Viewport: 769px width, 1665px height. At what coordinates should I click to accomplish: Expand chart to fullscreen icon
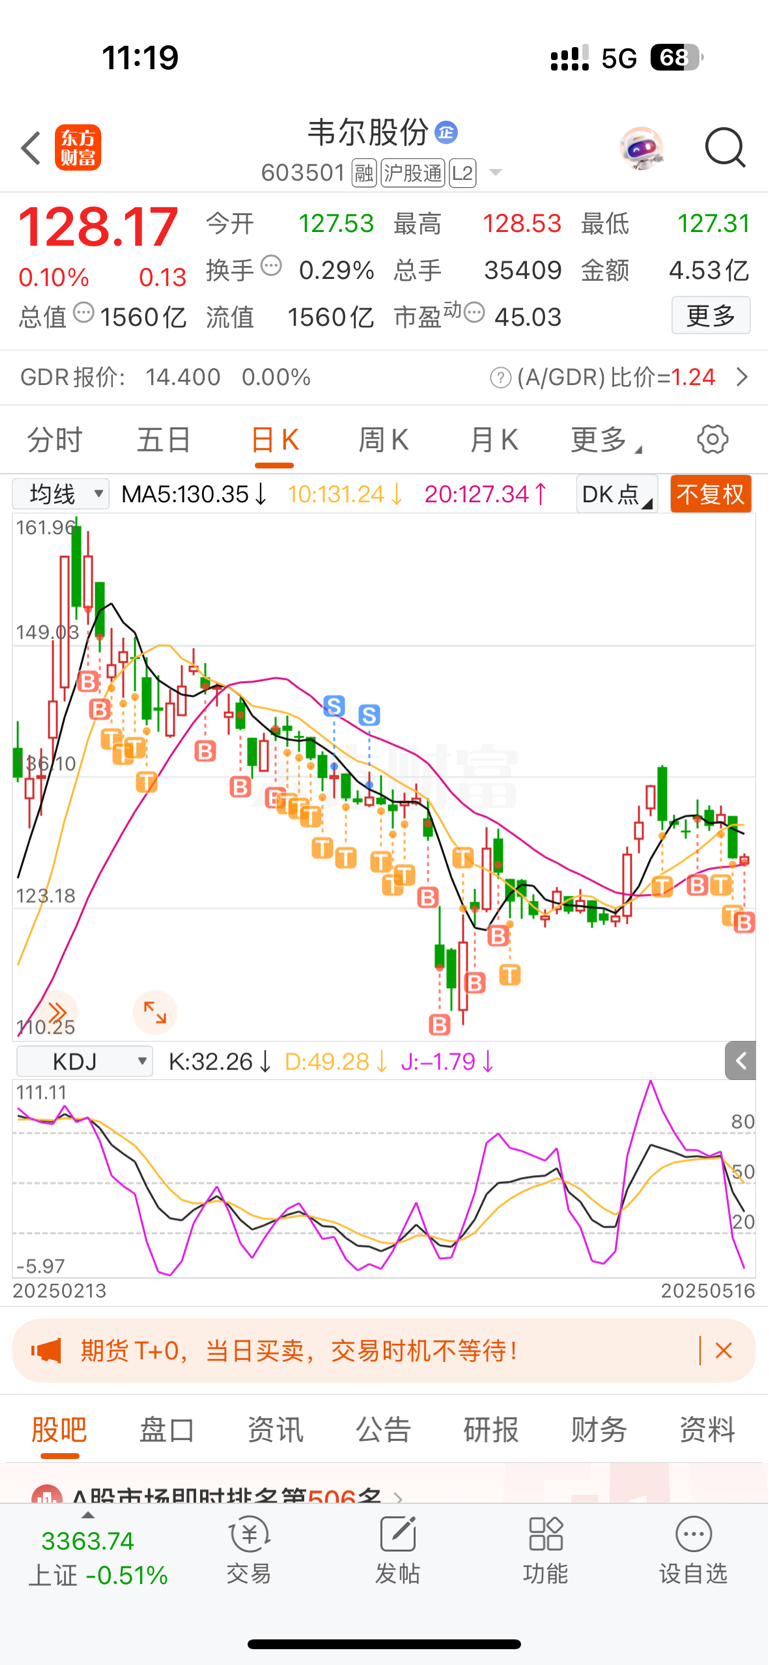(155, 1012)
